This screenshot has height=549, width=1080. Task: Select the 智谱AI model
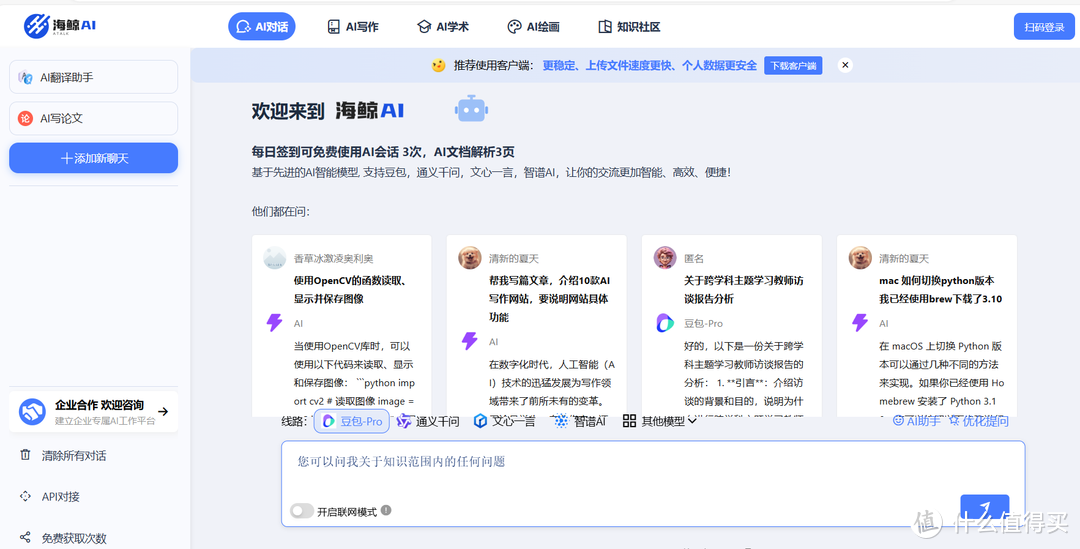(x=581, y=421)
